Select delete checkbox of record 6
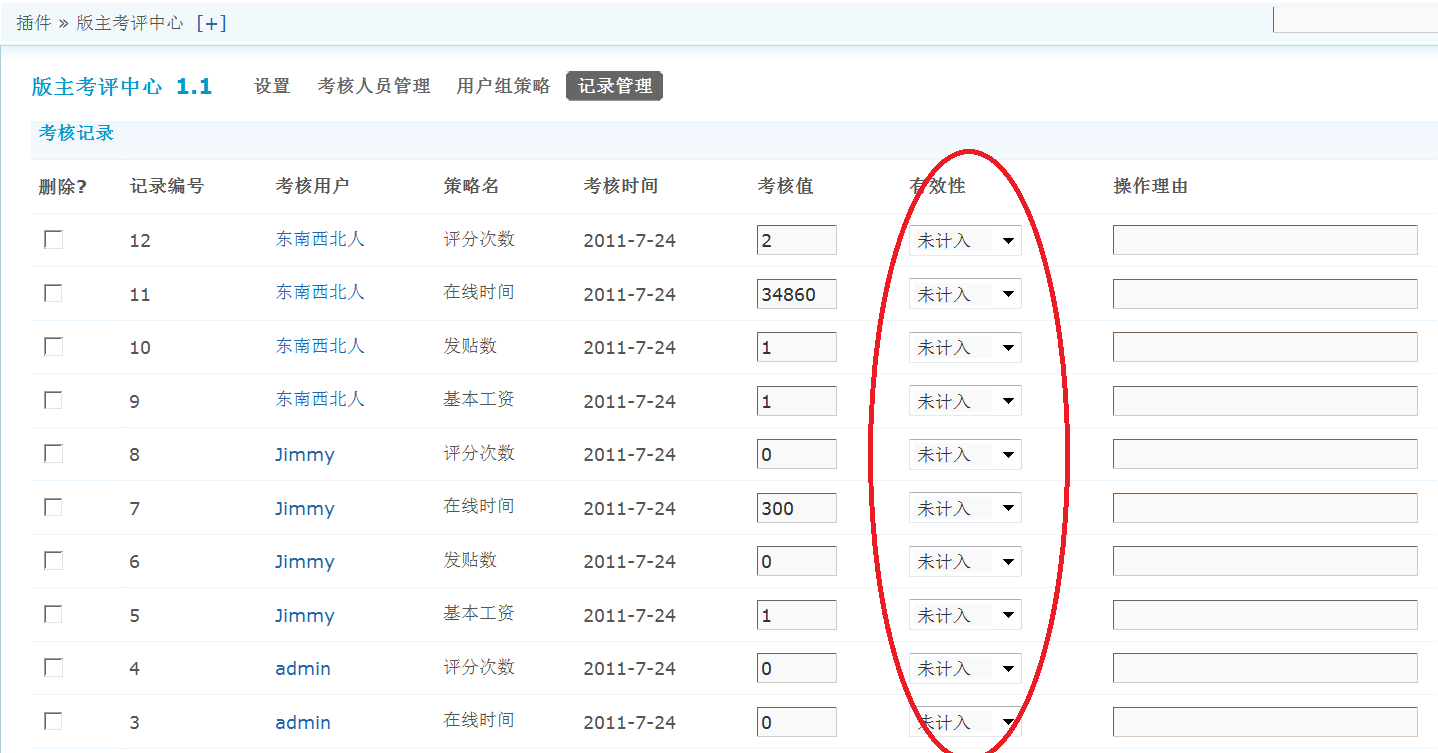The image size is (1438, 753). pos(53,561)
